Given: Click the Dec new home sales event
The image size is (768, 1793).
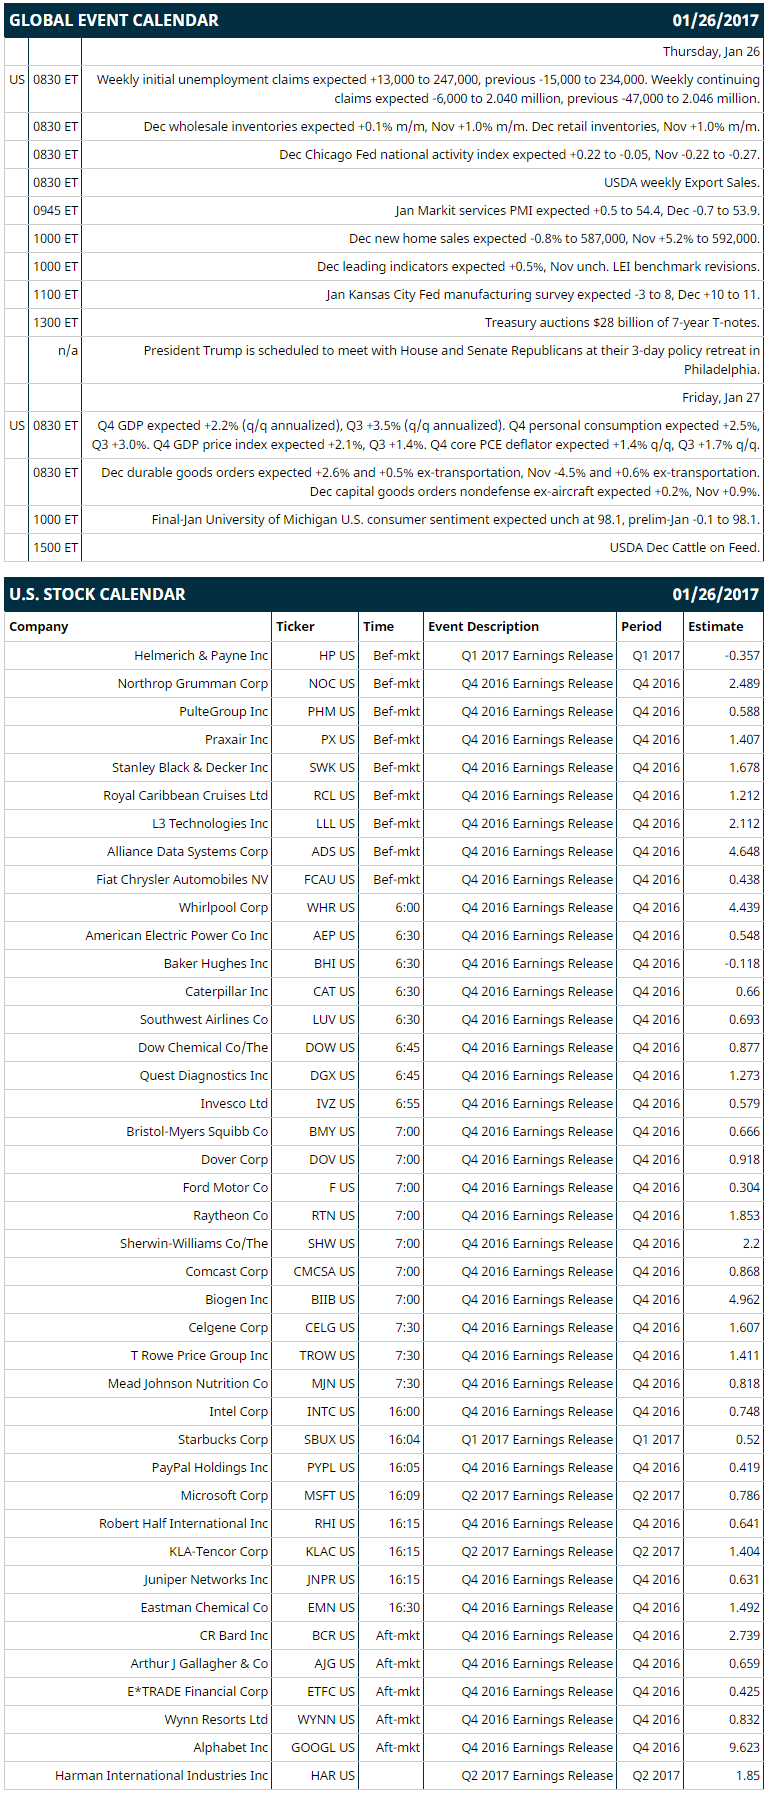Looking at the screenshot, I should point(554,238).
